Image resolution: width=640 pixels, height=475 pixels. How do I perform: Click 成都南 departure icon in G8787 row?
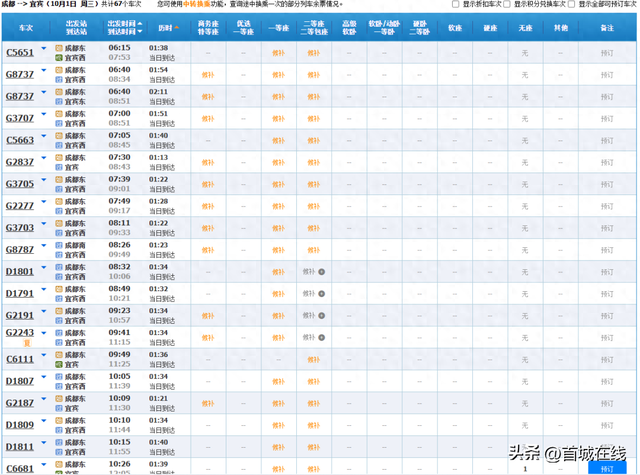(59, 245)
